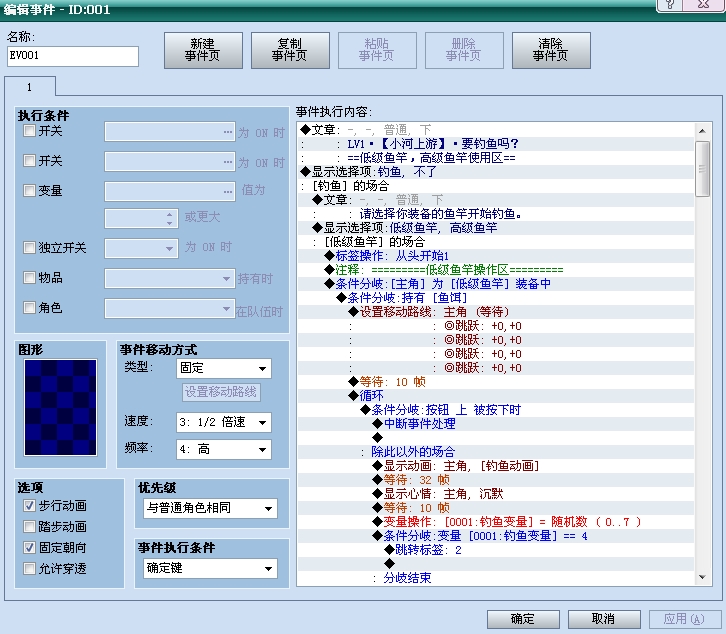Click the 新建事件页 button
The height and width of the screenshot is (634, 726).
point(203,50)
